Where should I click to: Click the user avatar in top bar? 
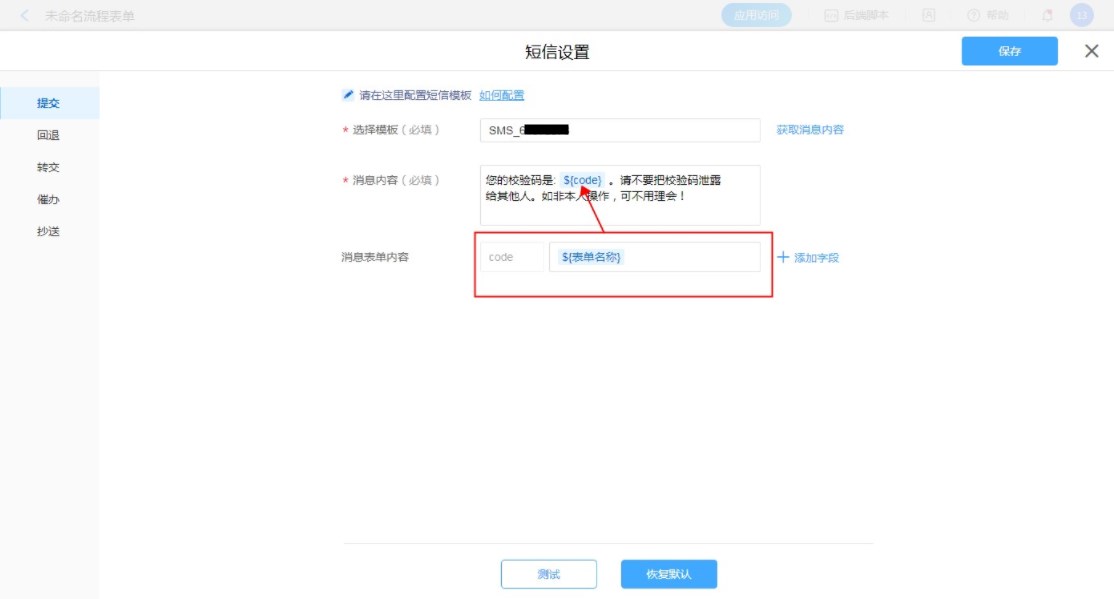click(x=1081, y=15)
